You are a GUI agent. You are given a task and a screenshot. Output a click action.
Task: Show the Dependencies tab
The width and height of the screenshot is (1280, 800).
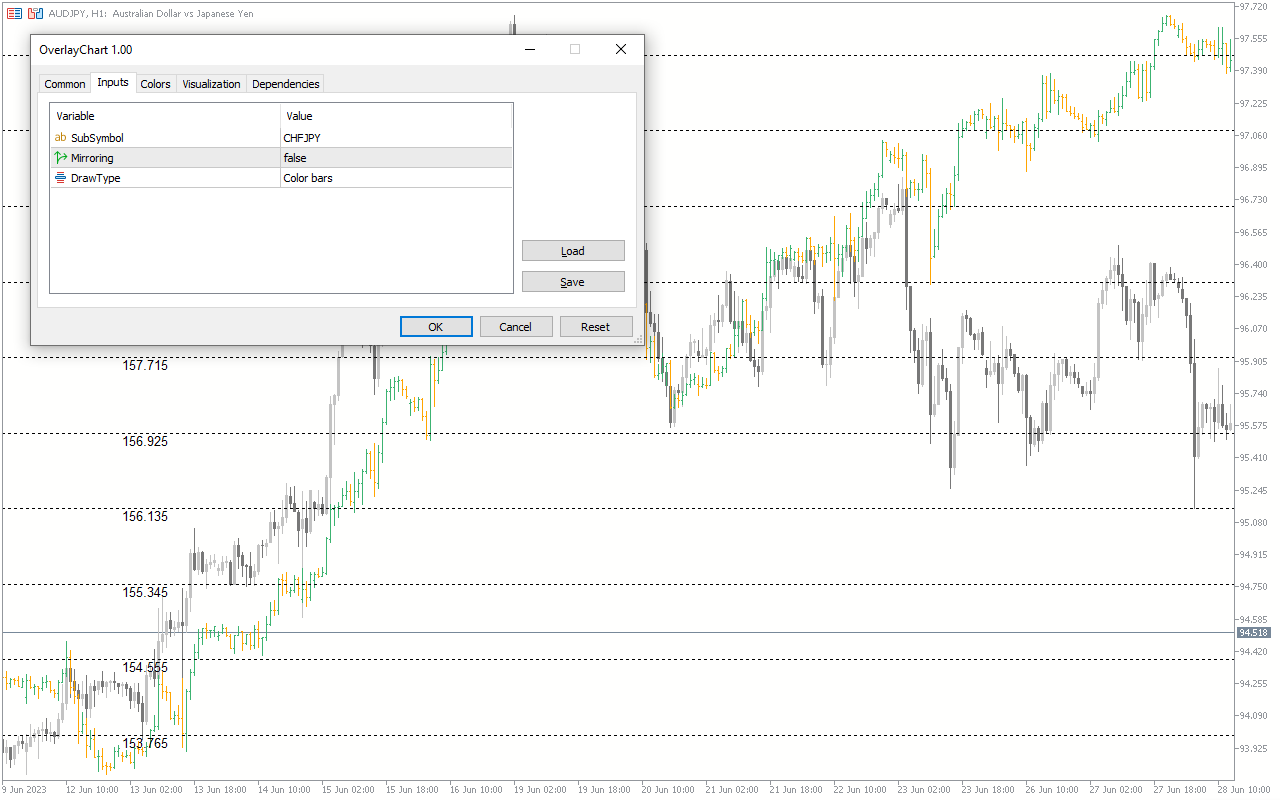point(286,84)
